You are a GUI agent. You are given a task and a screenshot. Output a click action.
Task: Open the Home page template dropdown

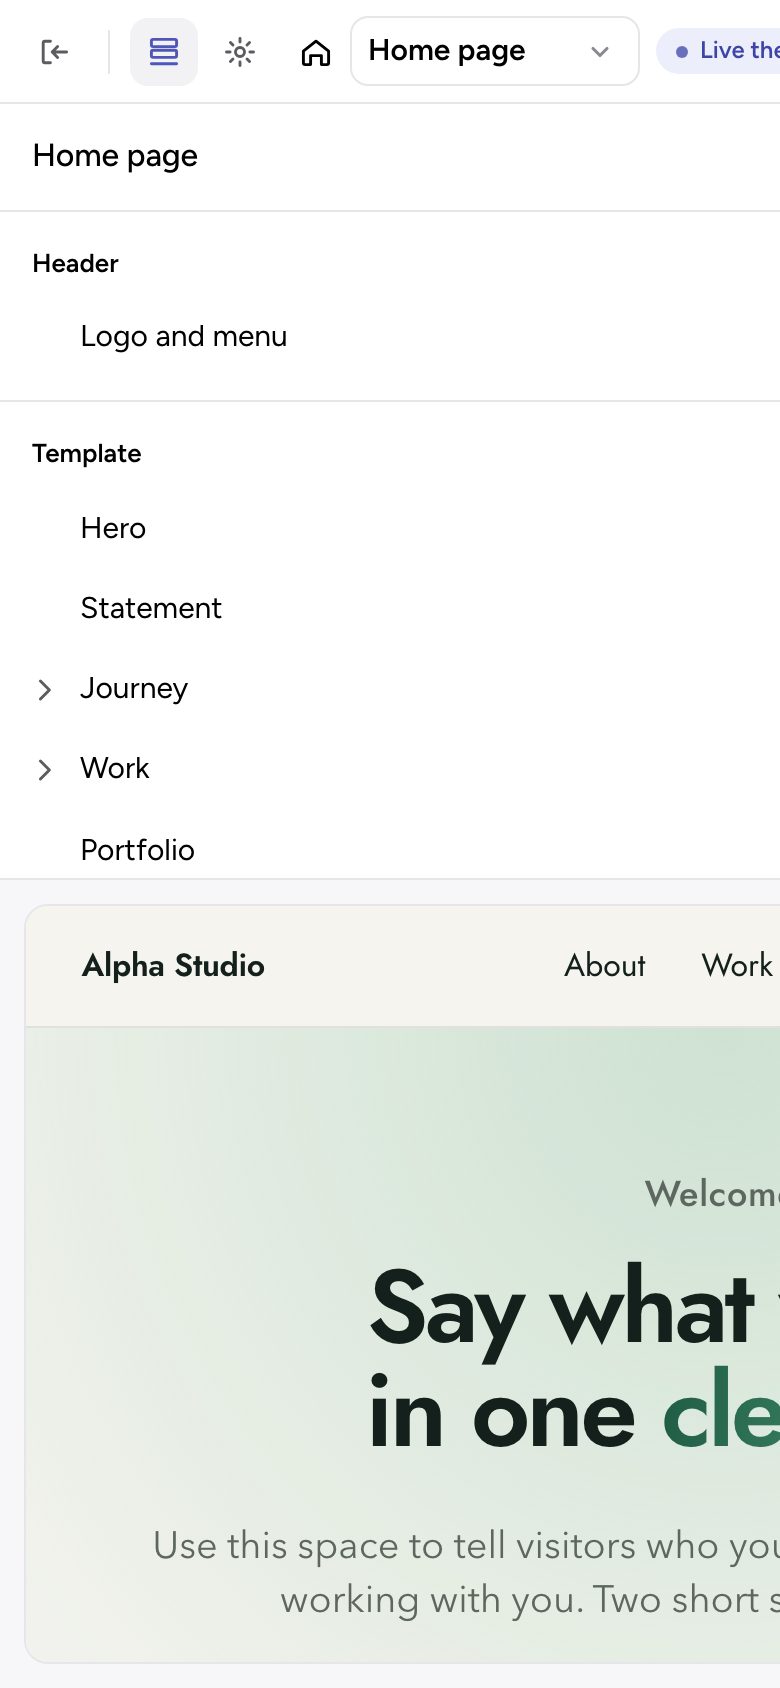[x=495, y=51]
